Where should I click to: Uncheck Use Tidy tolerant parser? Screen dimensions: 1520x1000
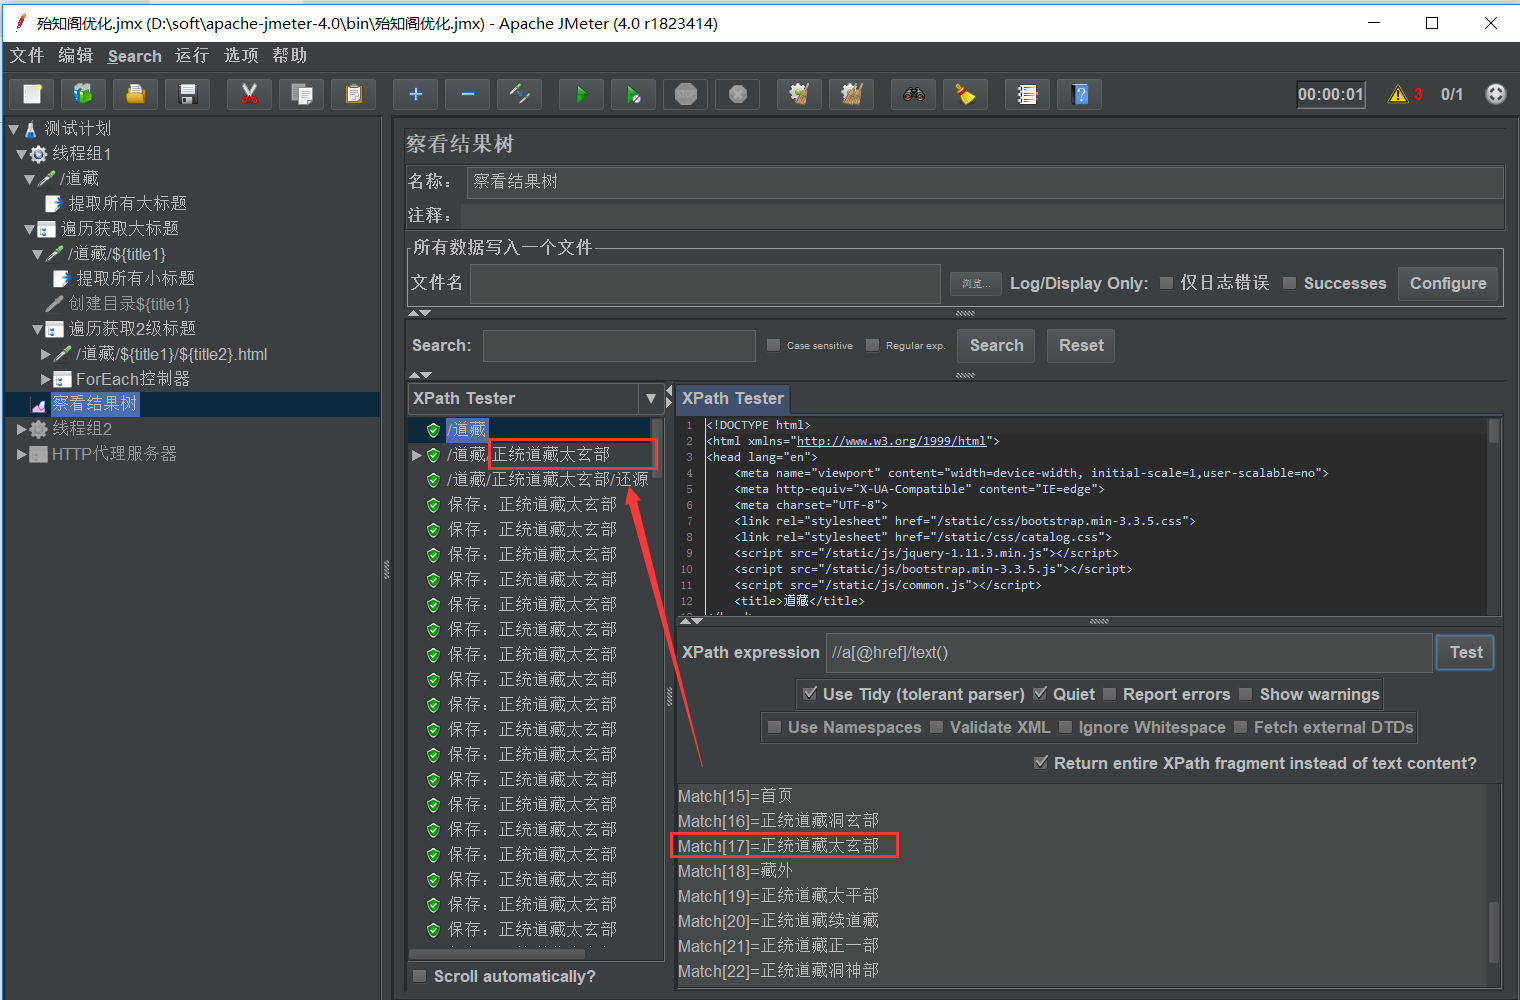(810, 693)
